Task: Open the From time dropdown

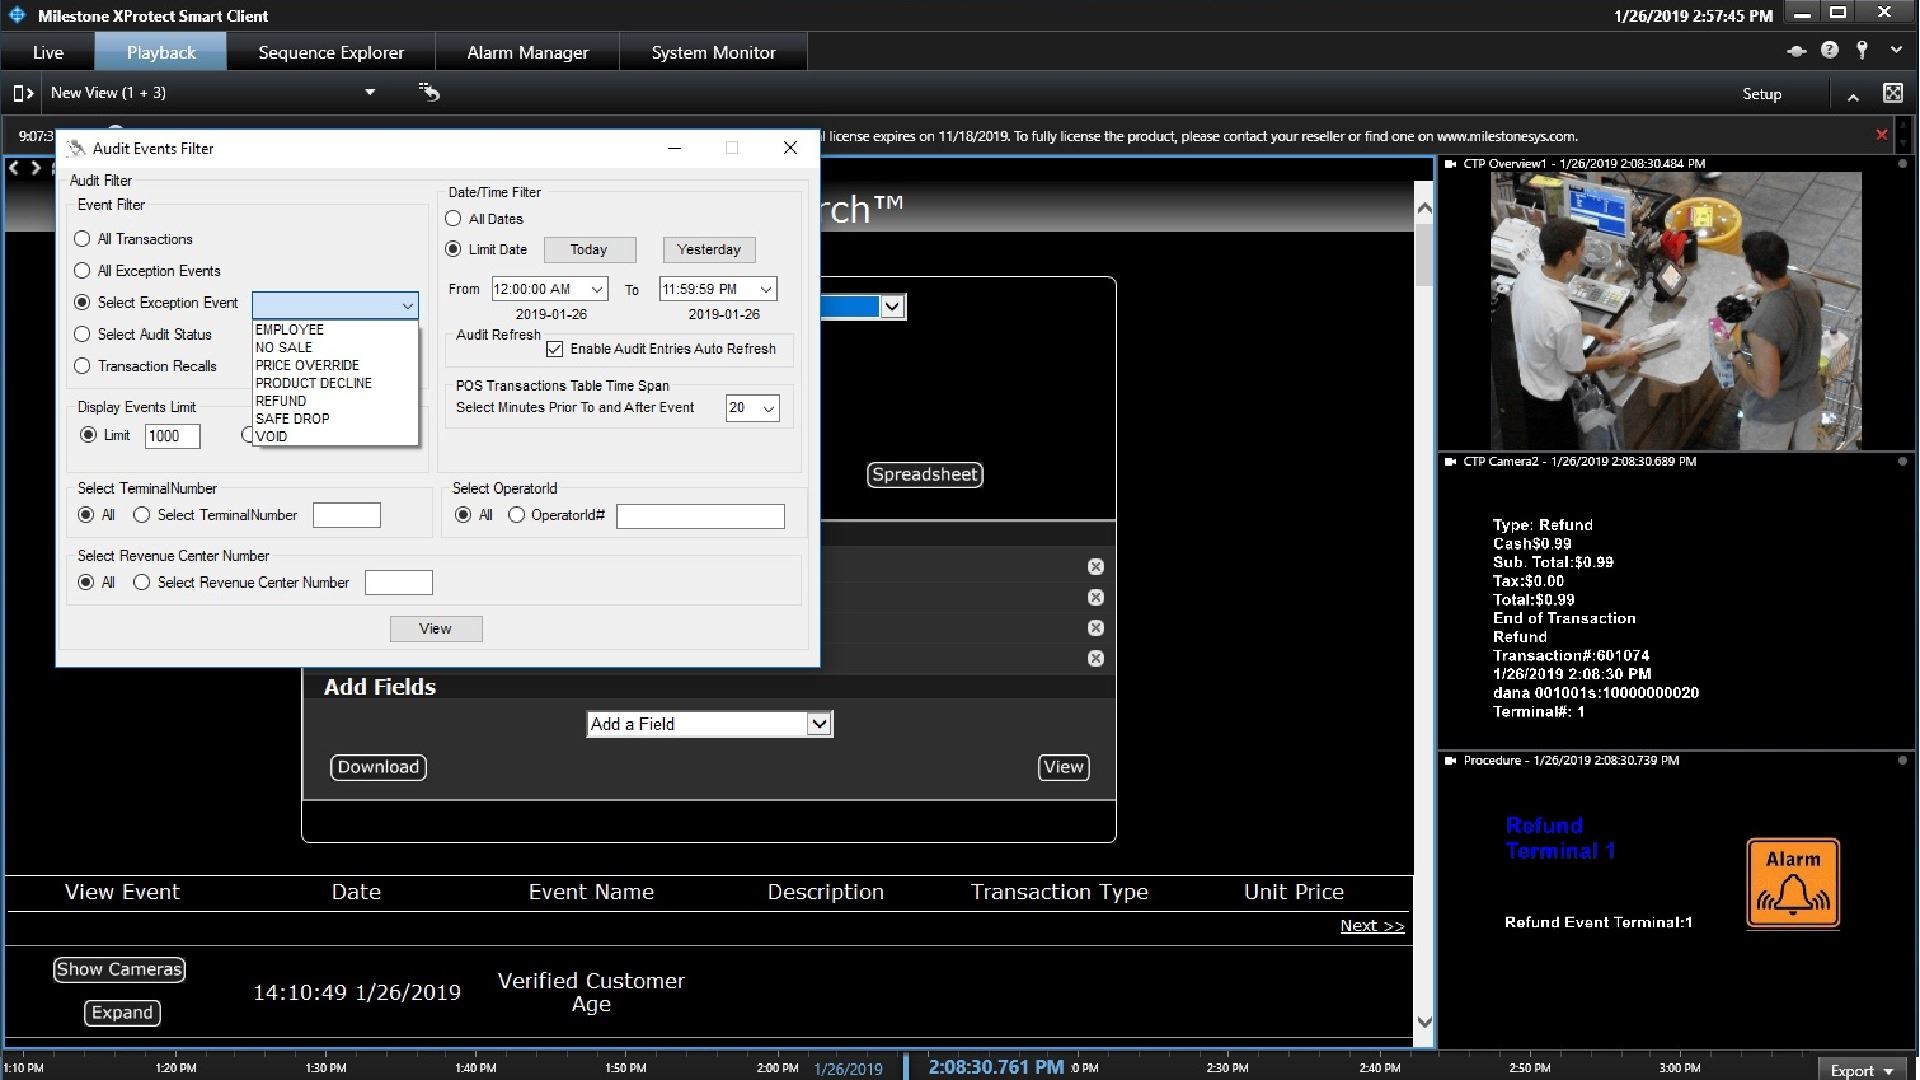Action: click(x=597, y=290)
